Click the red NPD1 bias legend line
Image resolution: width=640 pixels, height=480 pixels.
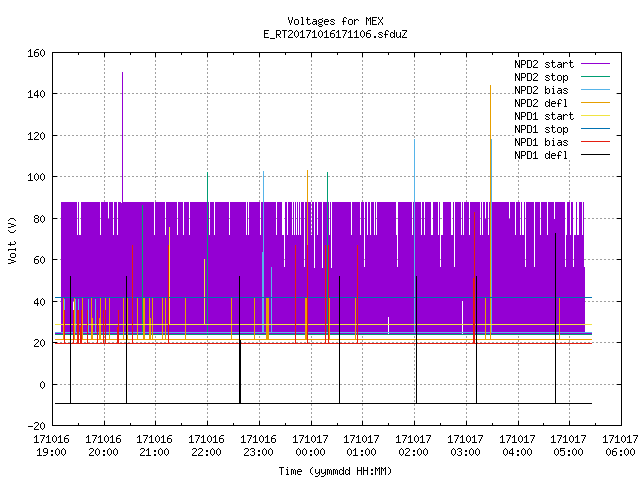click(x=596, y=142)
